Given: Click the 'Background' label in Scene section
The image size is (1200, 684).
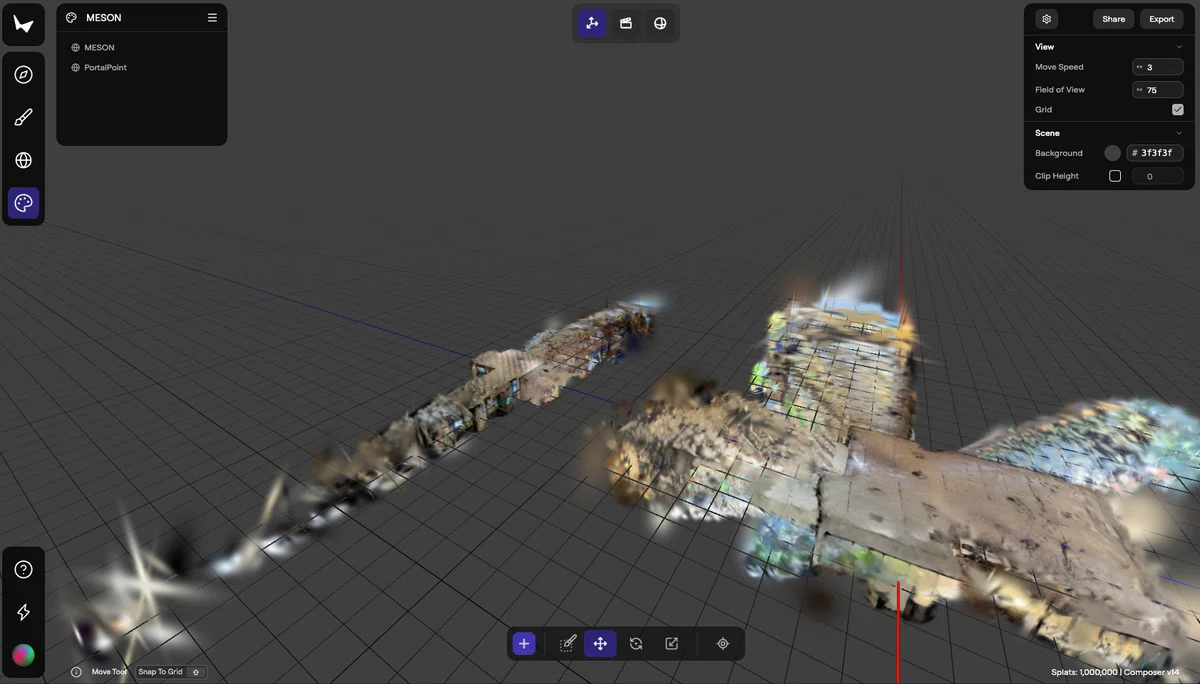Looking at the screenshot, I should 1059,153.
